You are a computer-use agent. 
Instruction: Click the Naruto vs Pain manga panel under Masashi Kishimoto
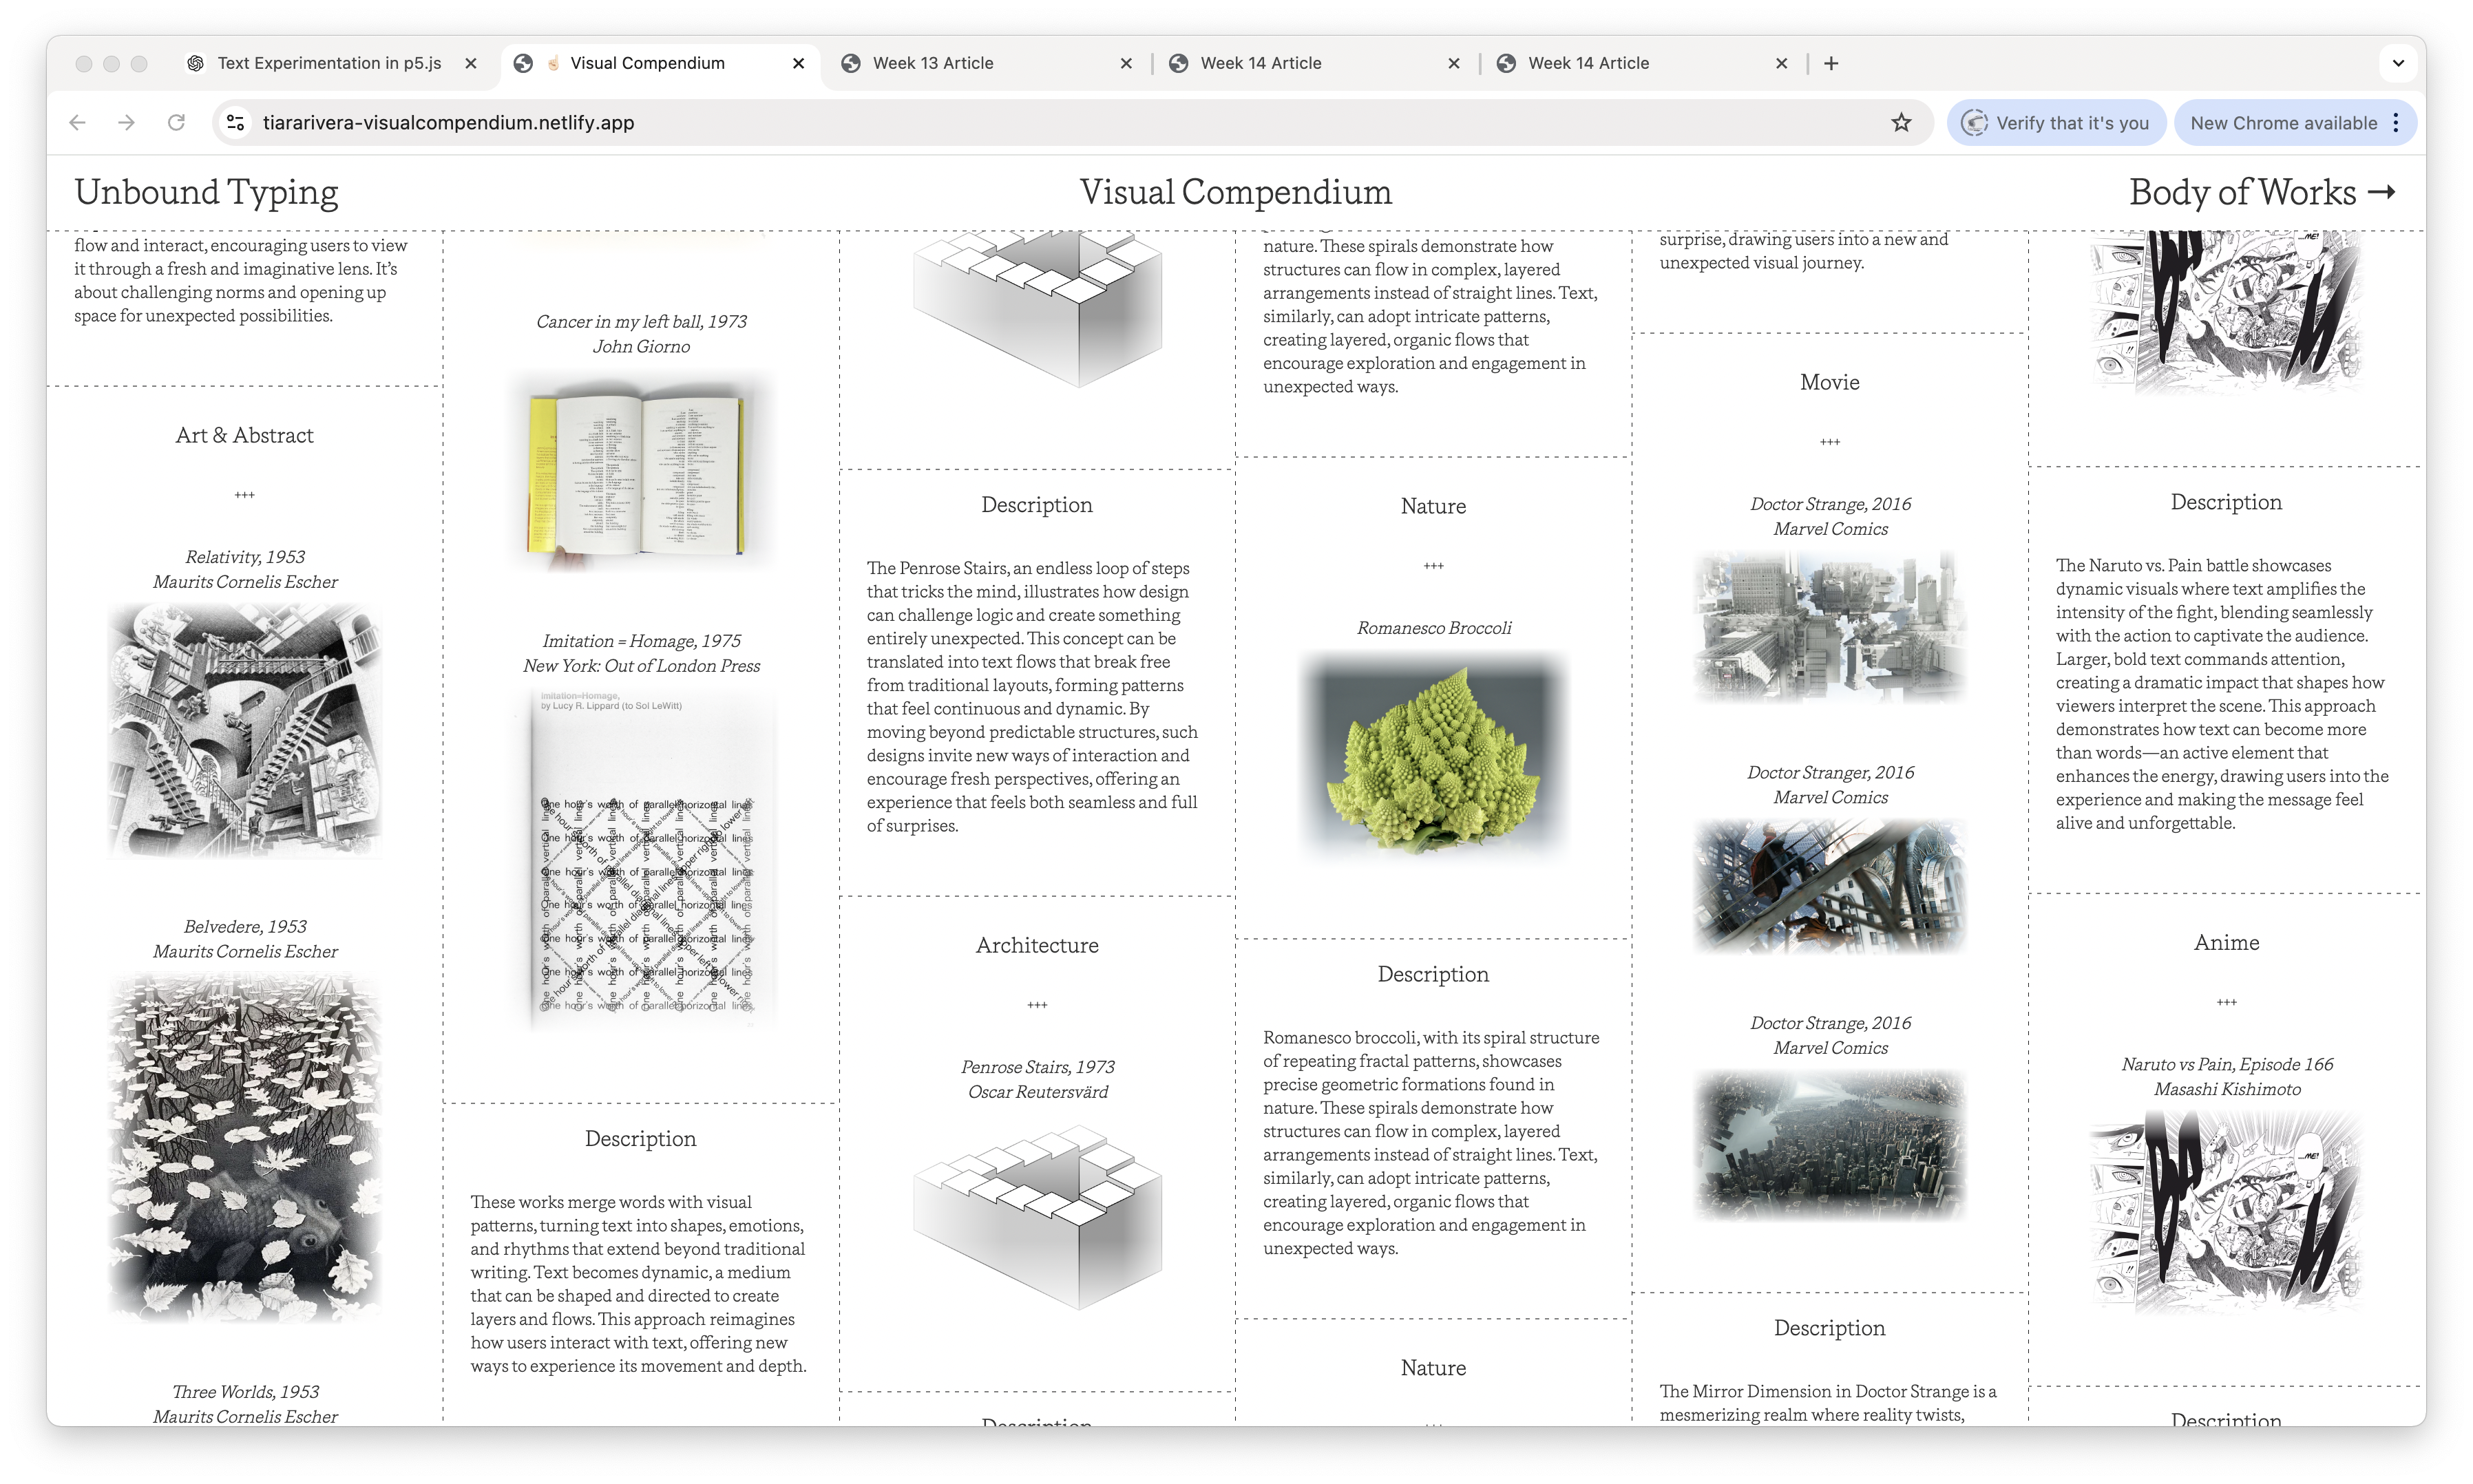pyautogui.click(x=2227, y=1210)
